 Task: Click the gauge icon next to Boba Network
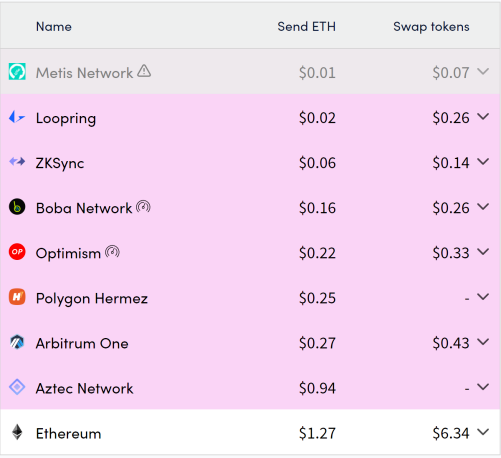(143, 207)
